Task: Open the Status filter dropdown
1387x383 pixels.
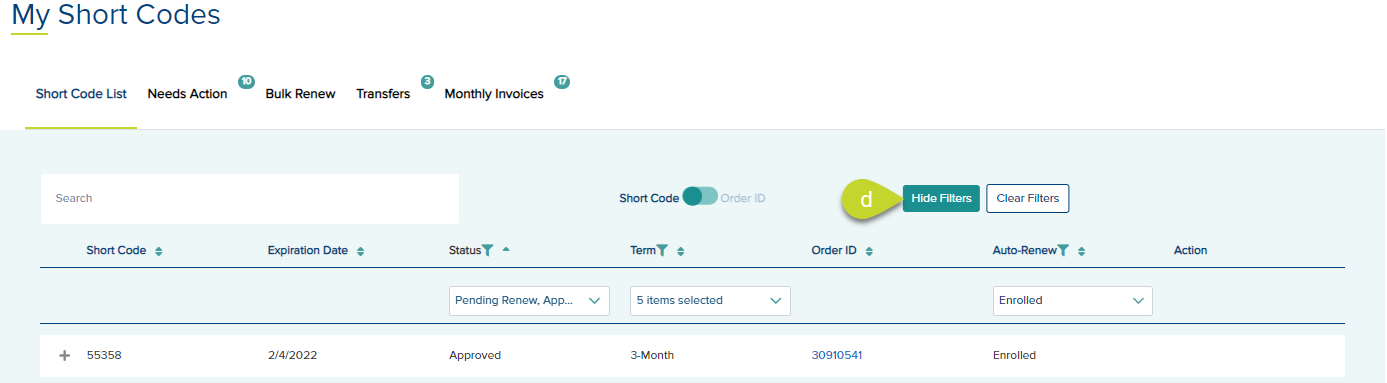Action: [529, 300]
